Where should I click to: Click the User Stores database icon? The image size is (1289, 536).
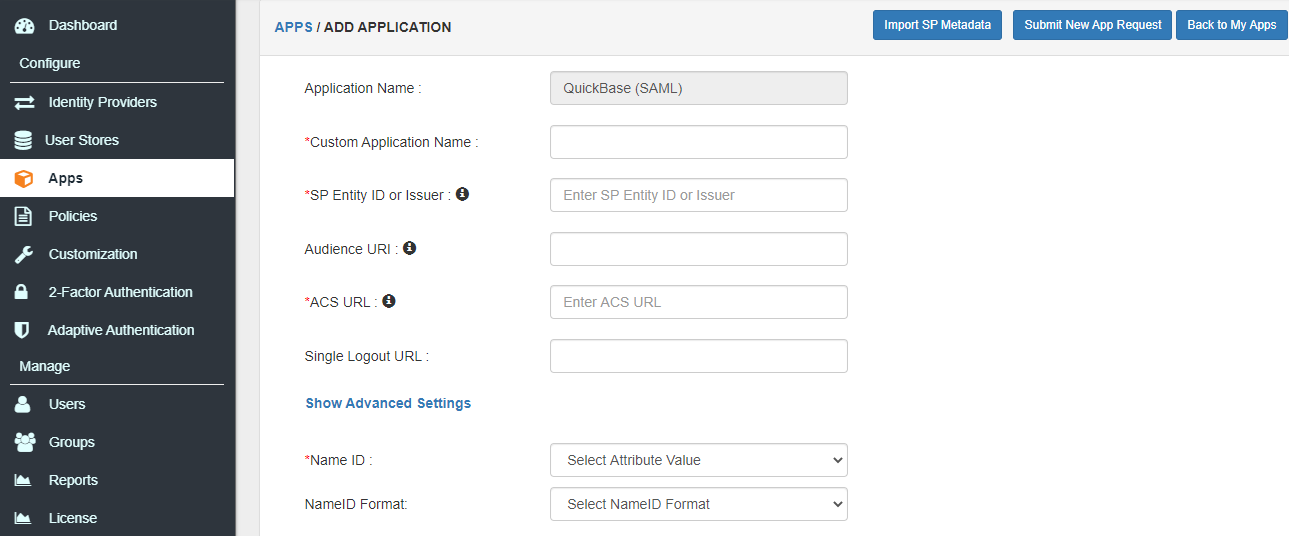coord(23,140)
